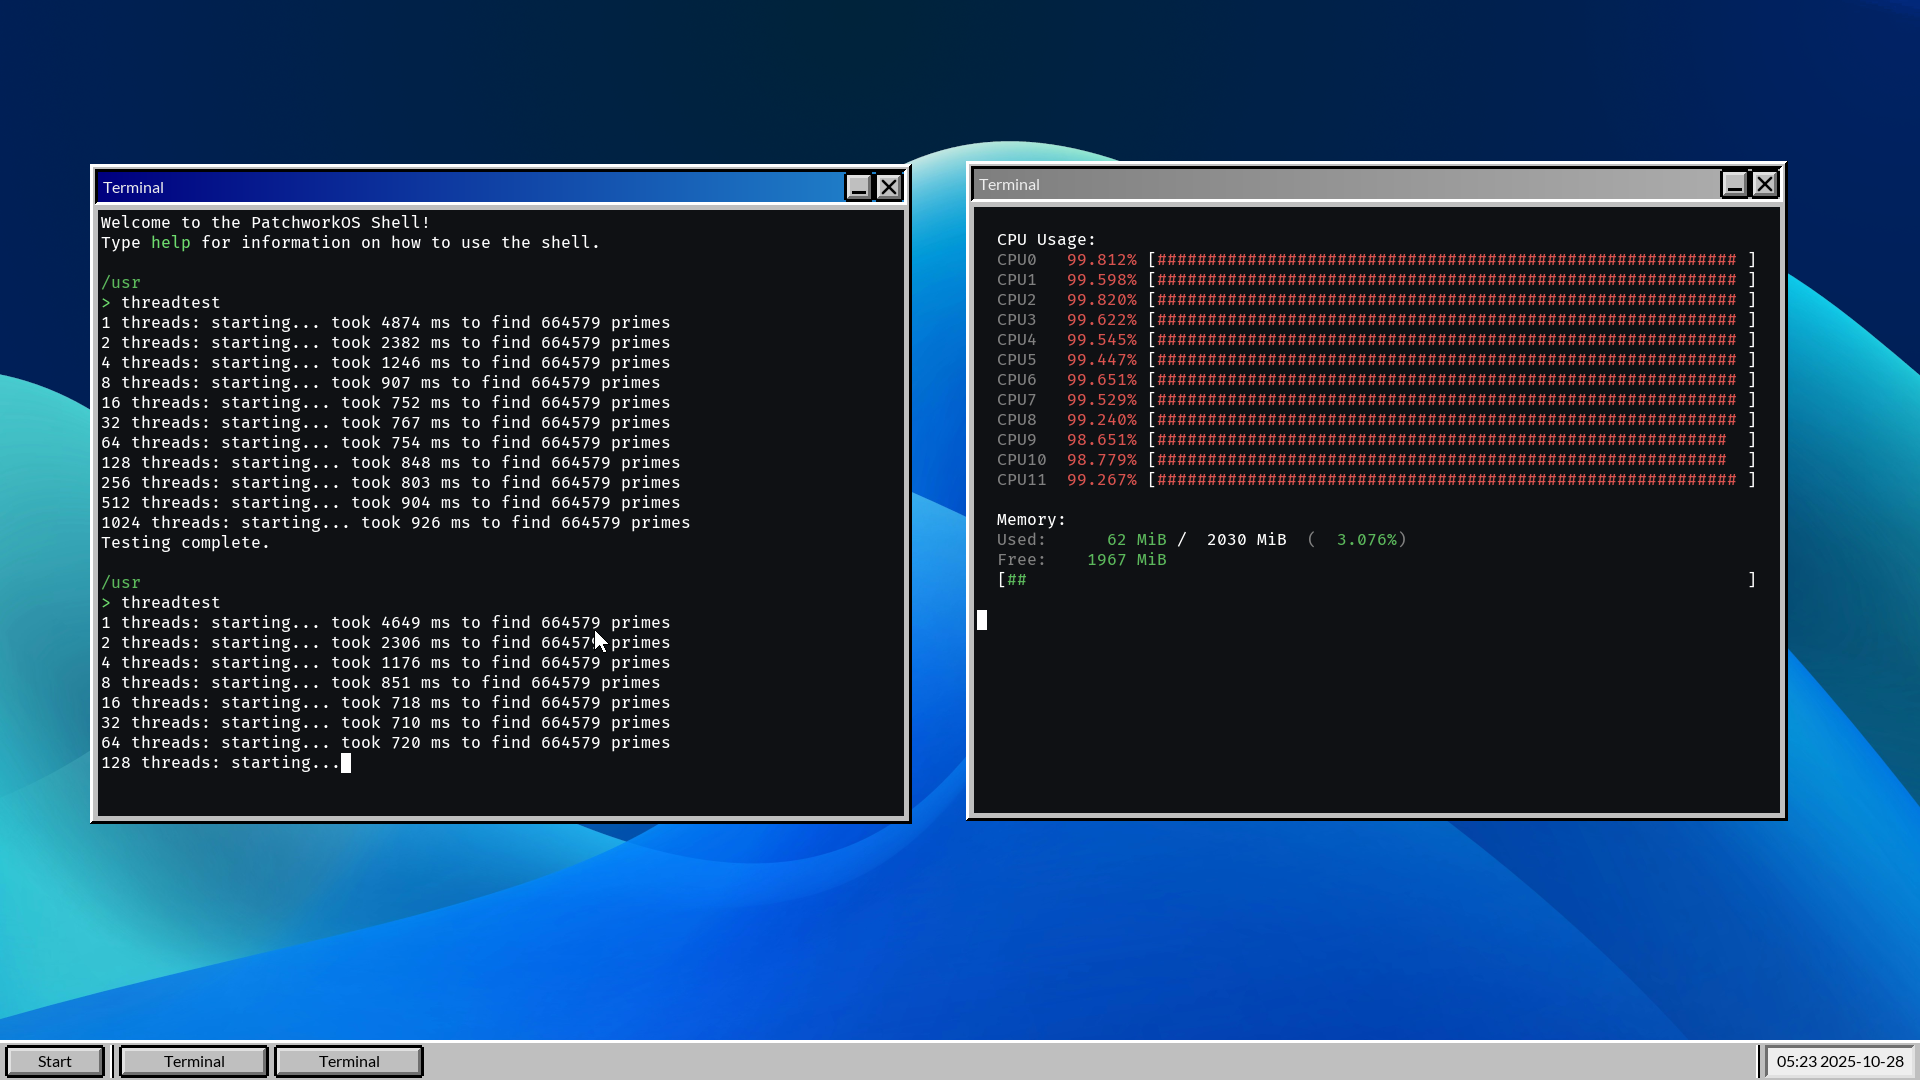
Task: Switch to first Terminal taskbar button
Action: pyautogui.click(x=194, y=1061)
